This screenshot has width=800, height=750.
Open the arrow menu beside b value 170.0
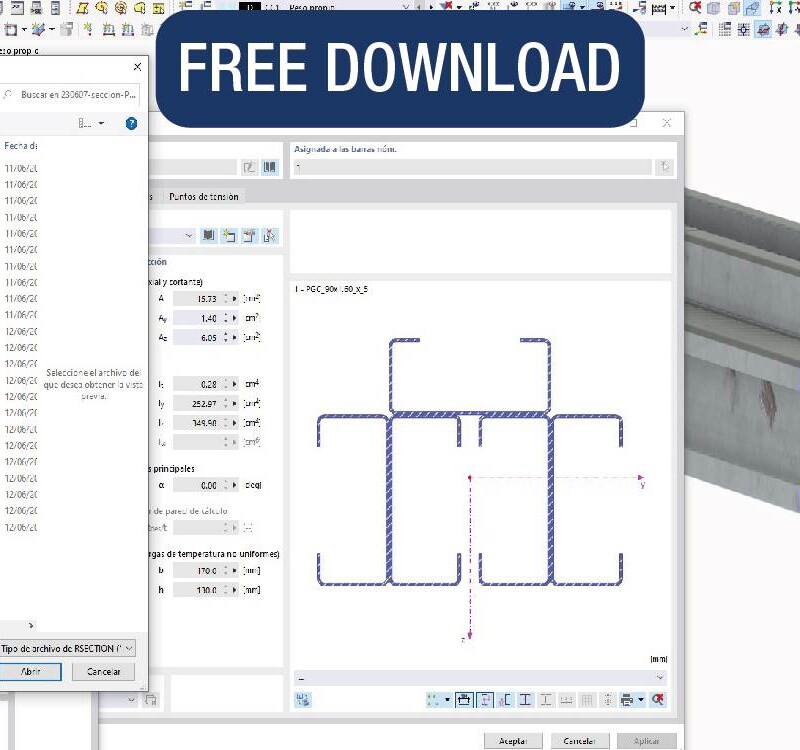[234, 570]
